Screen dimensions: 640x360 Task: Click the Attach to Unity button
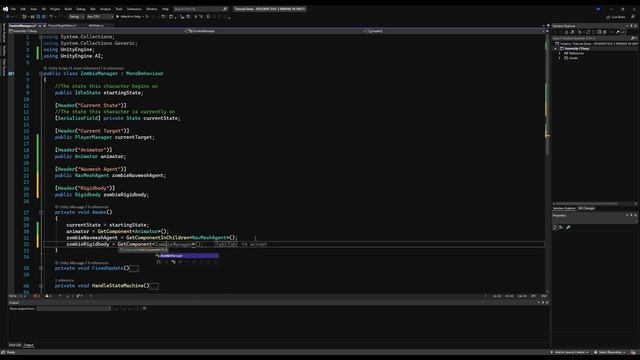(x=130, y=17)
